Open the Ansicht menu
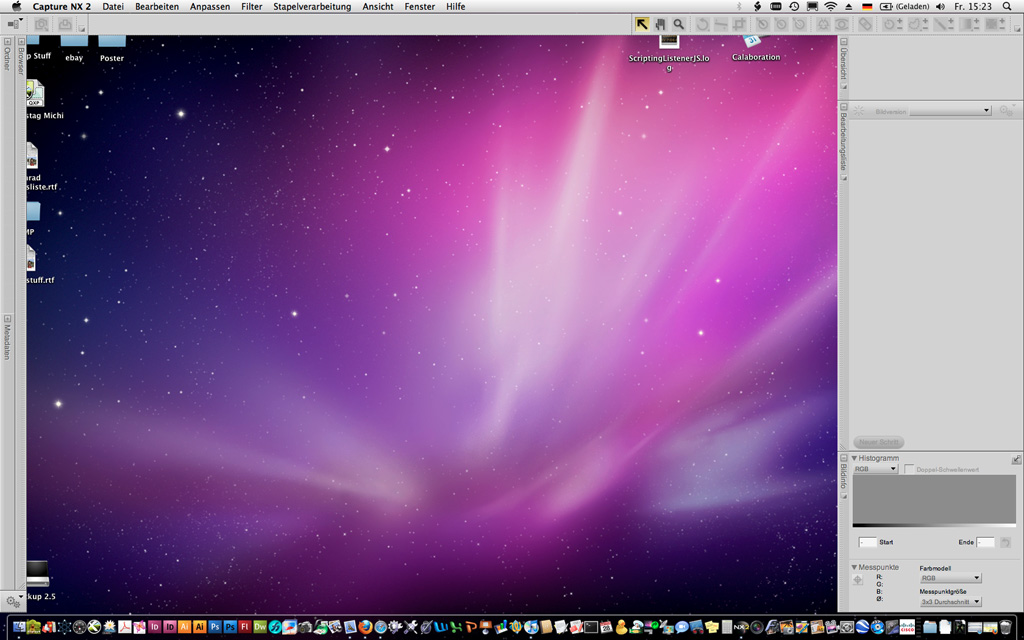The height and width of the screenshot is (640, 1024). [x=378, y=7]
